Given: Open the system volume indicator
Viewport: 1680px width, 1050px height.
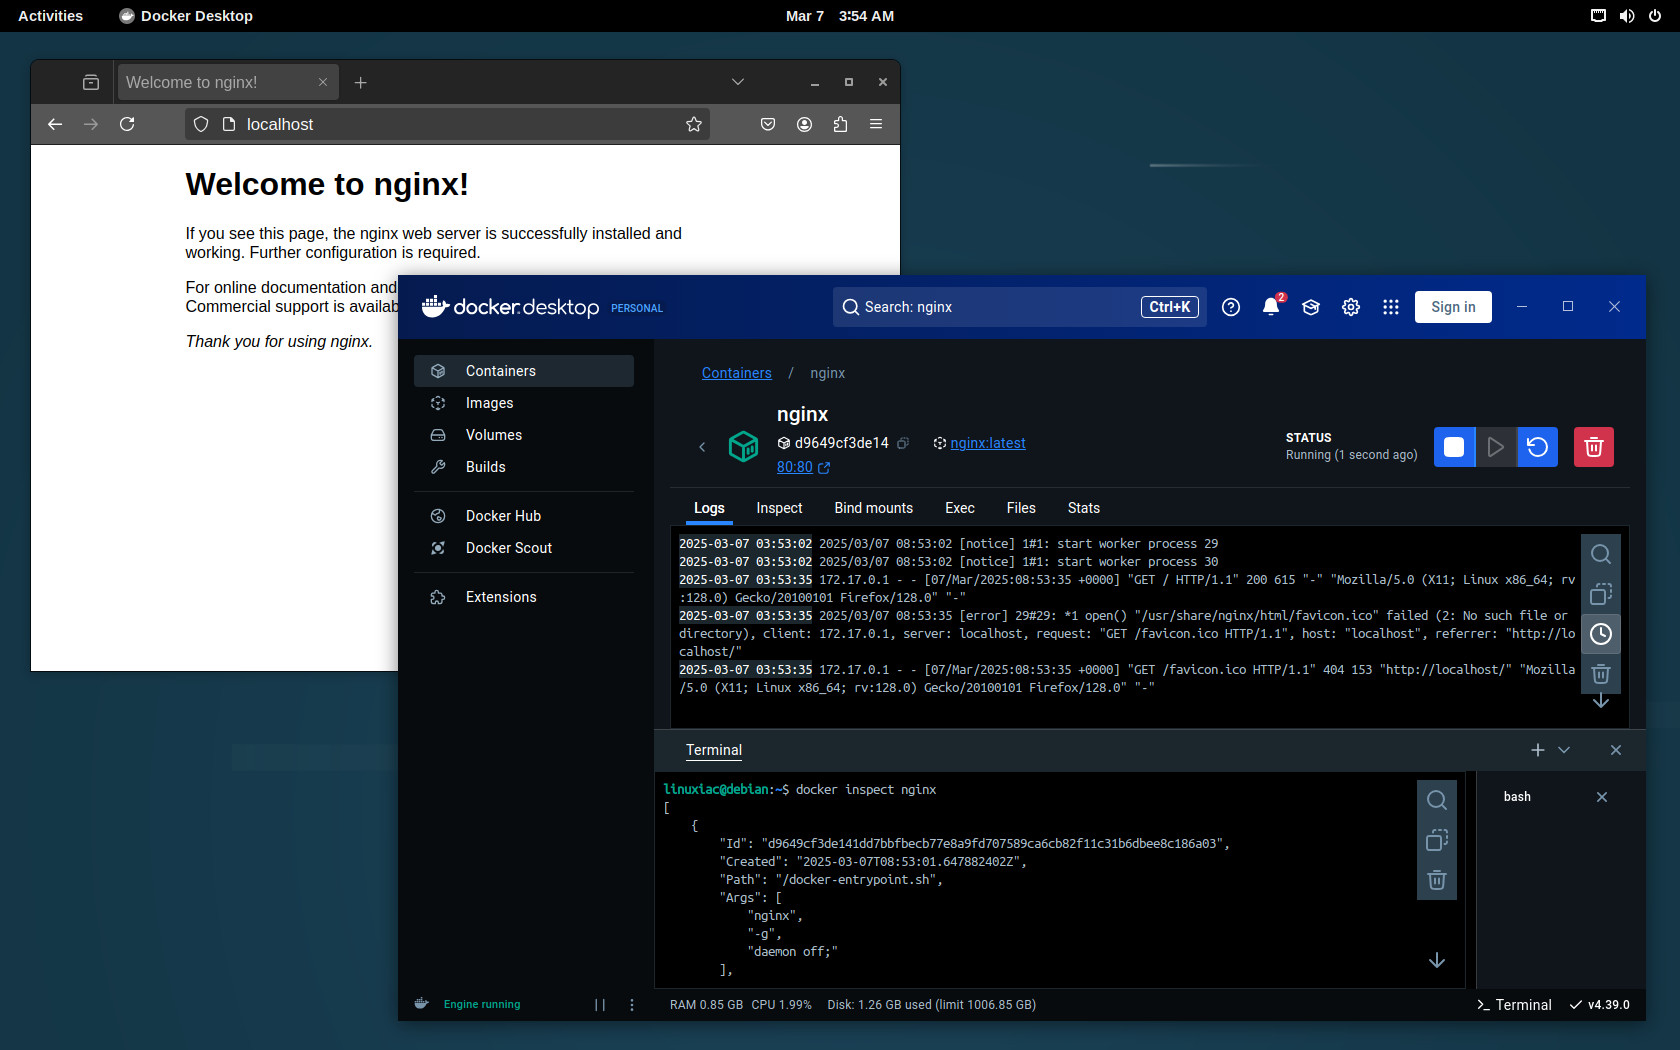Looking at the screenshot, I should click(1627, 16).
